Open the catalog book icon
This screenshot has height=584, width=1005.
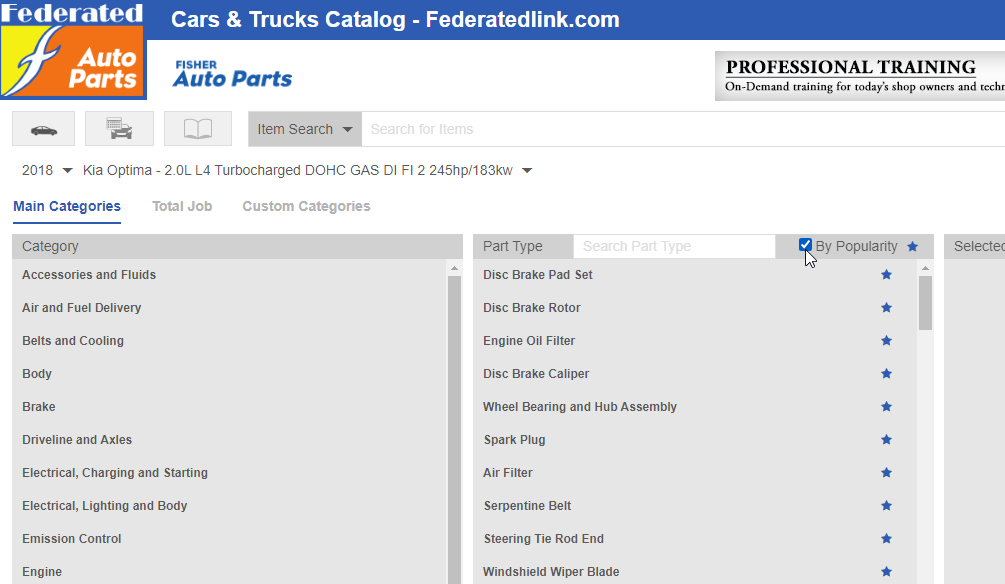point(198,129)
